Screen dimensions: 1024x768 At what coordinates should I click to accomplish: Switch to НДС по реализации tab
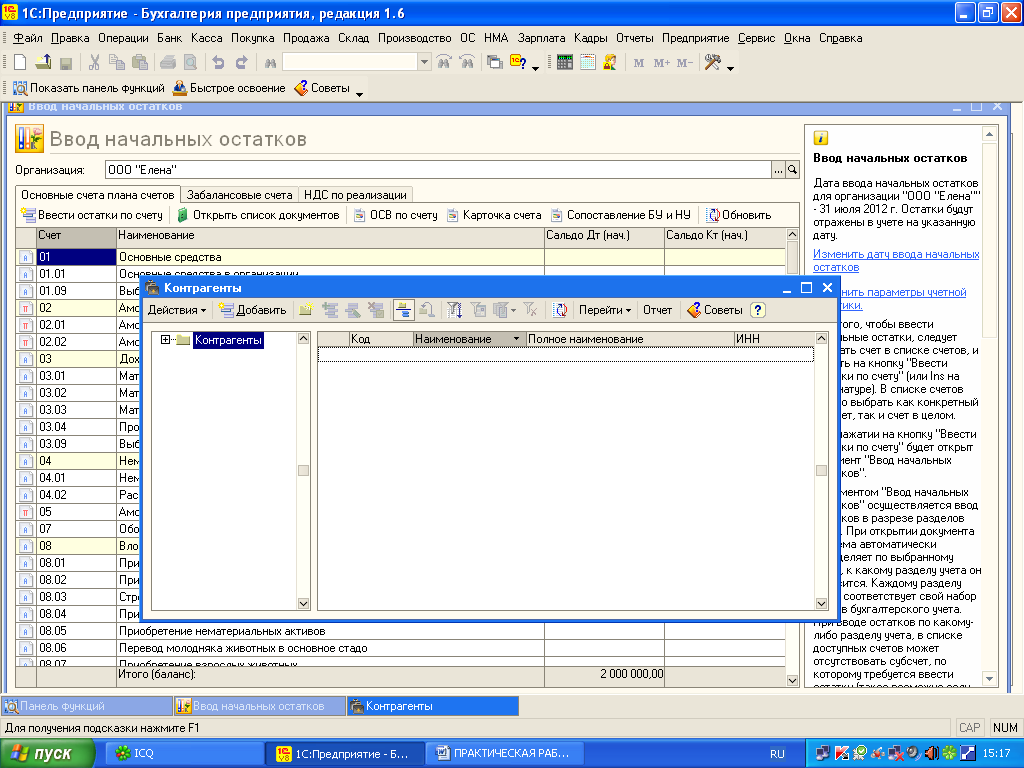355,195
